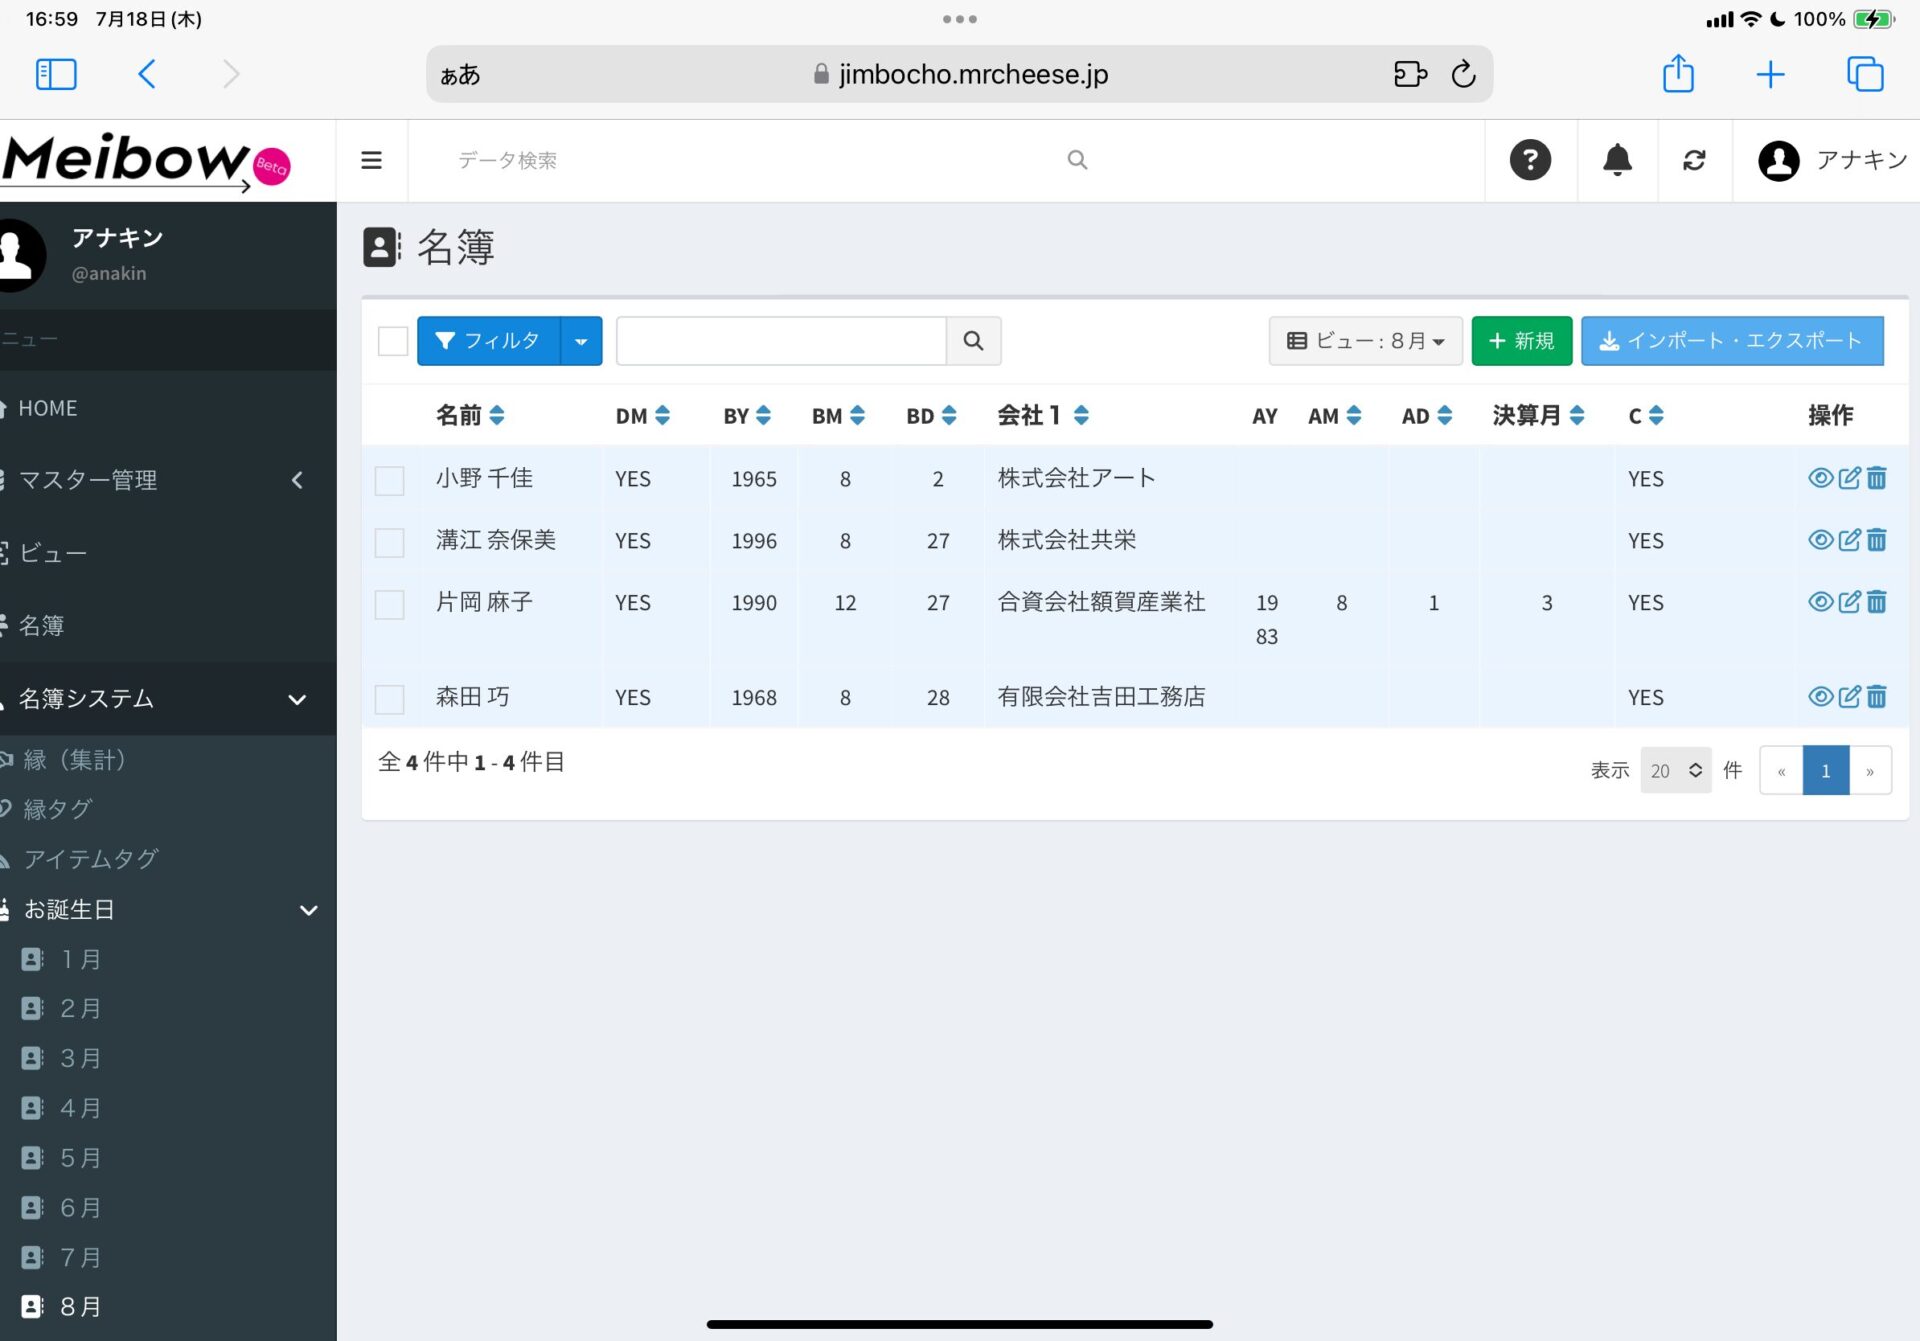Go to previous page arrow «

click(1781, 770)
